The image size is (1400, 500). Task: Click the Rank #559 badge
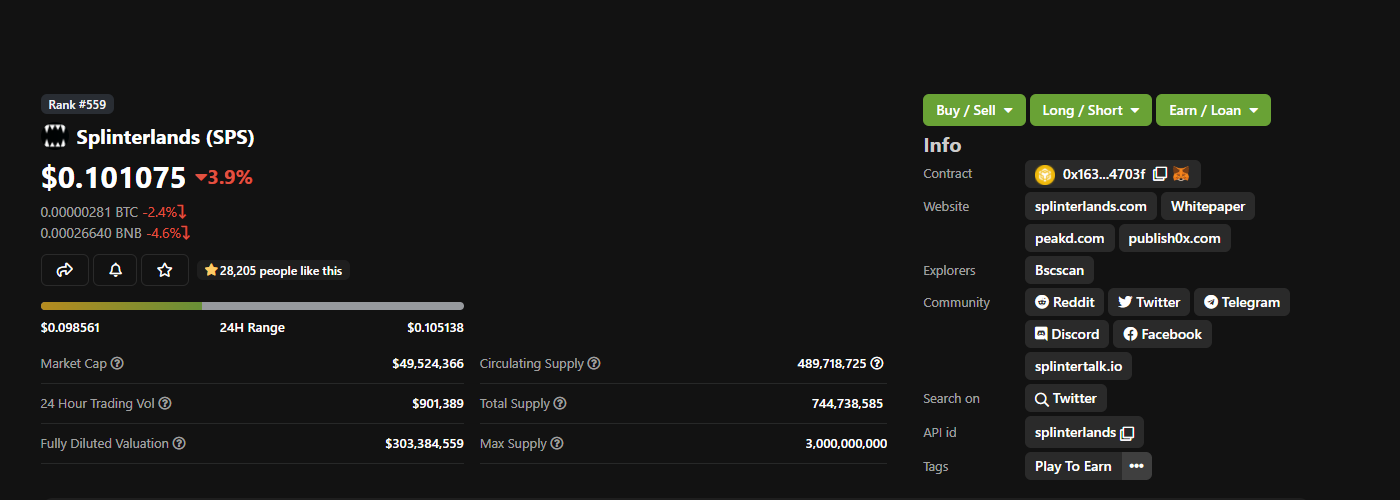click(x=77, y=104)
